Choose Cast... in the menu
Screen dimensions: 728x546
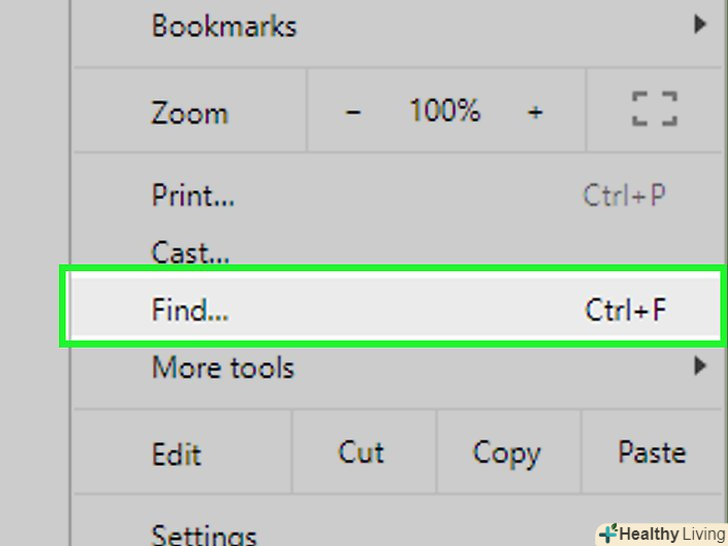(190, 251)
